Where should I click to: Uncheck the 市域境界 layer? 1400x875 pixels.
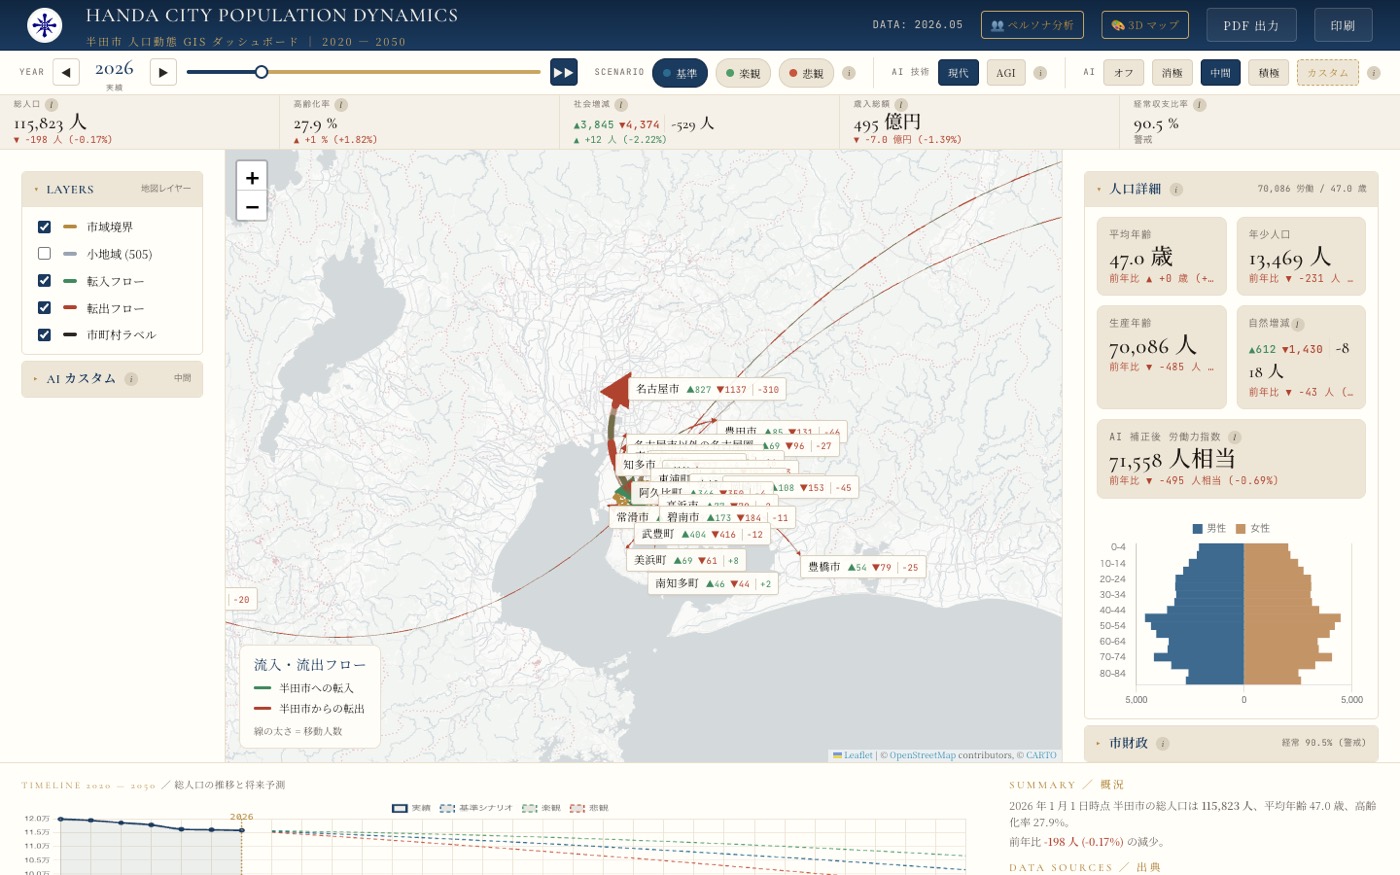click(x=44, y=227)
